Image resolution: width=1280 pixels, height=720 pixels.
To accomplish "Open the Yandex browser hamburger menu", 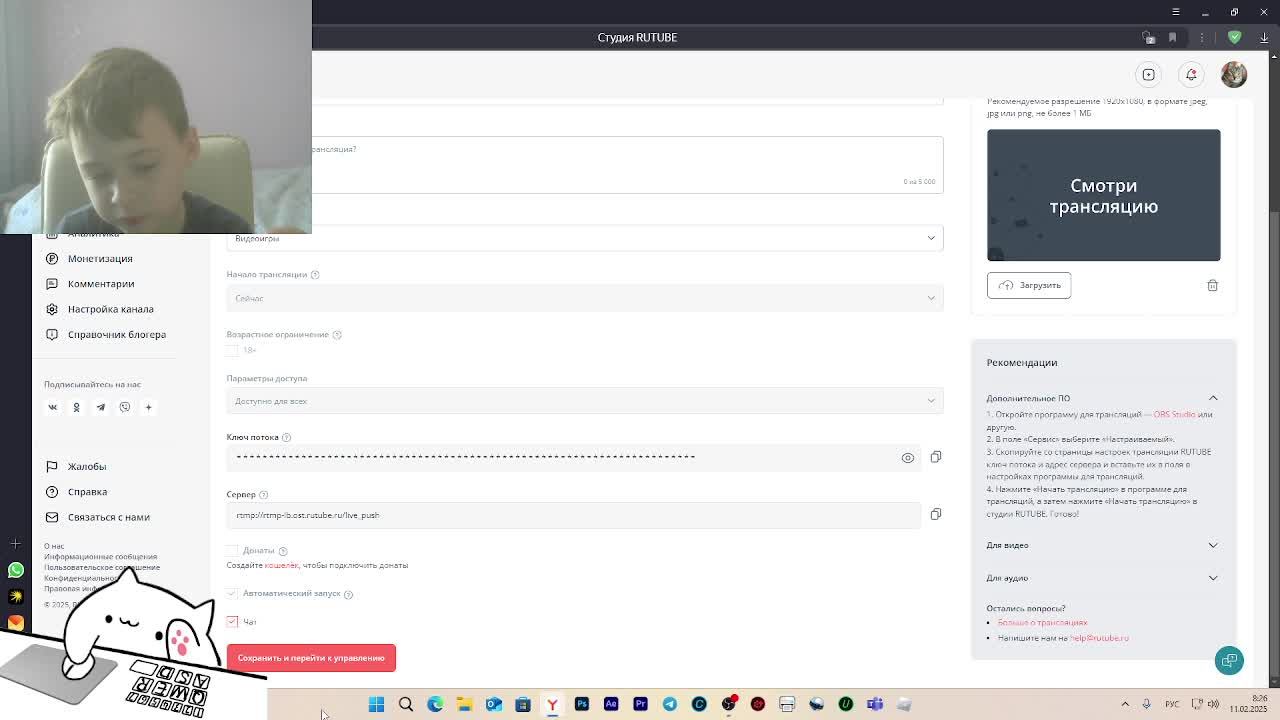I will (1176, 12).
